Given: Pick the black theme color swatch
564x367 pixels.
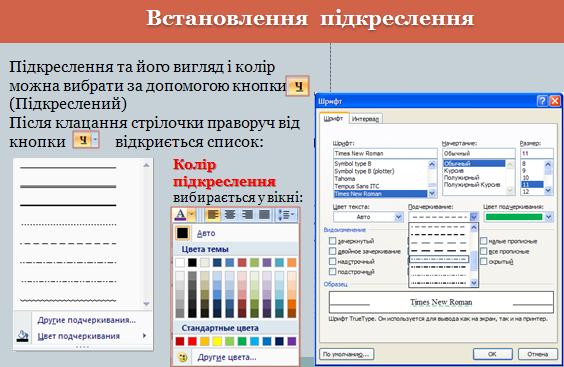Looking at the screenshot, I should (192, 262).
